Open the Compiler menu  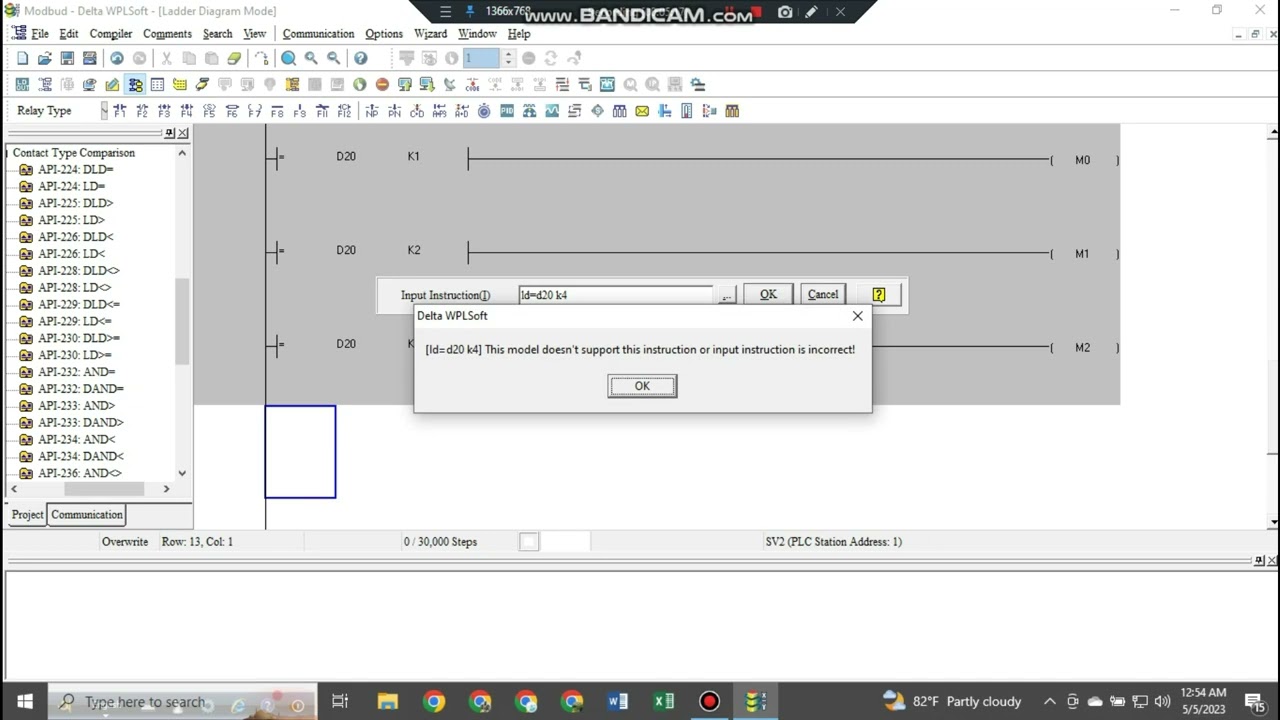(x=111, y=34)
